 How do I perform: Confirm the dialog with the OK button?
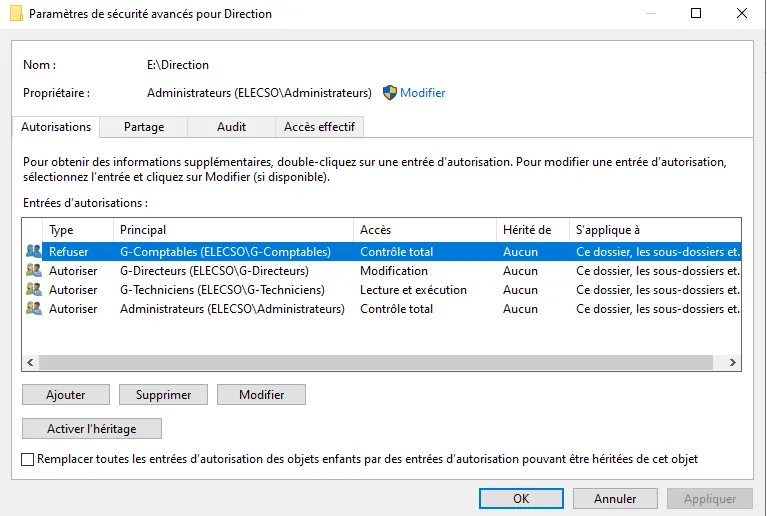(520, 498)
